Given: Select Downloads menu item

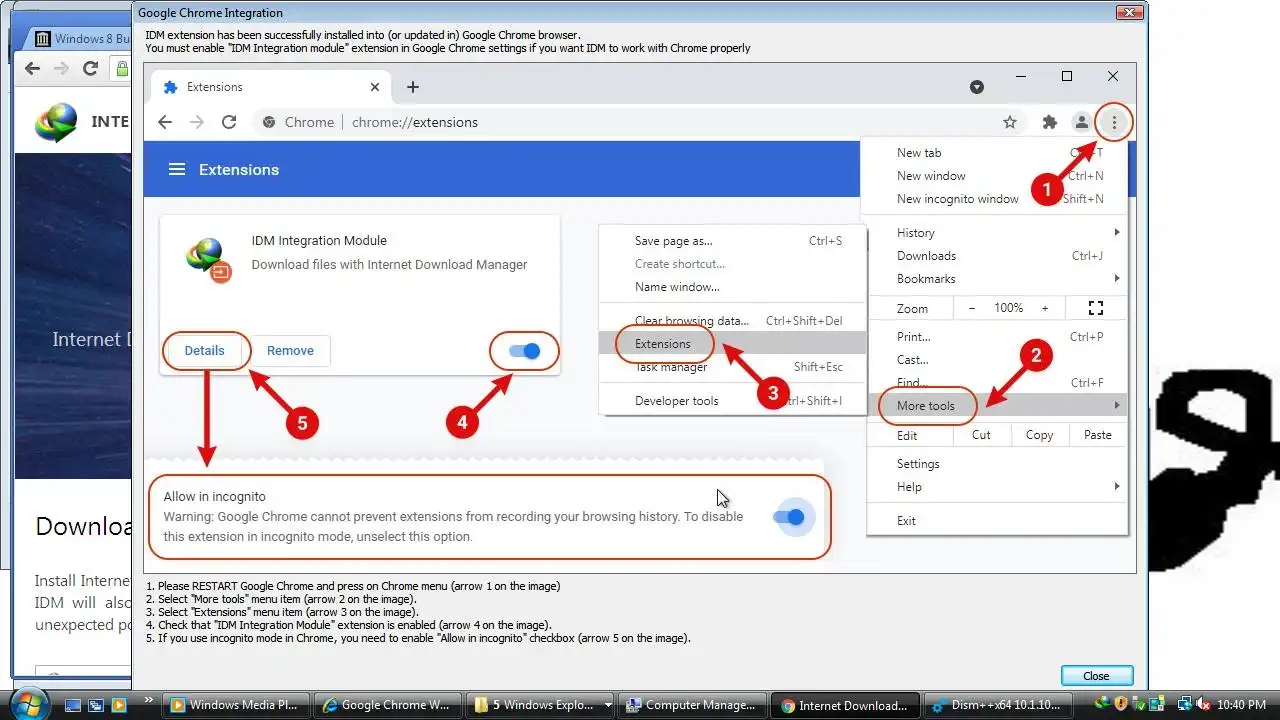Looking at the screenshot, I should (996, 255).
